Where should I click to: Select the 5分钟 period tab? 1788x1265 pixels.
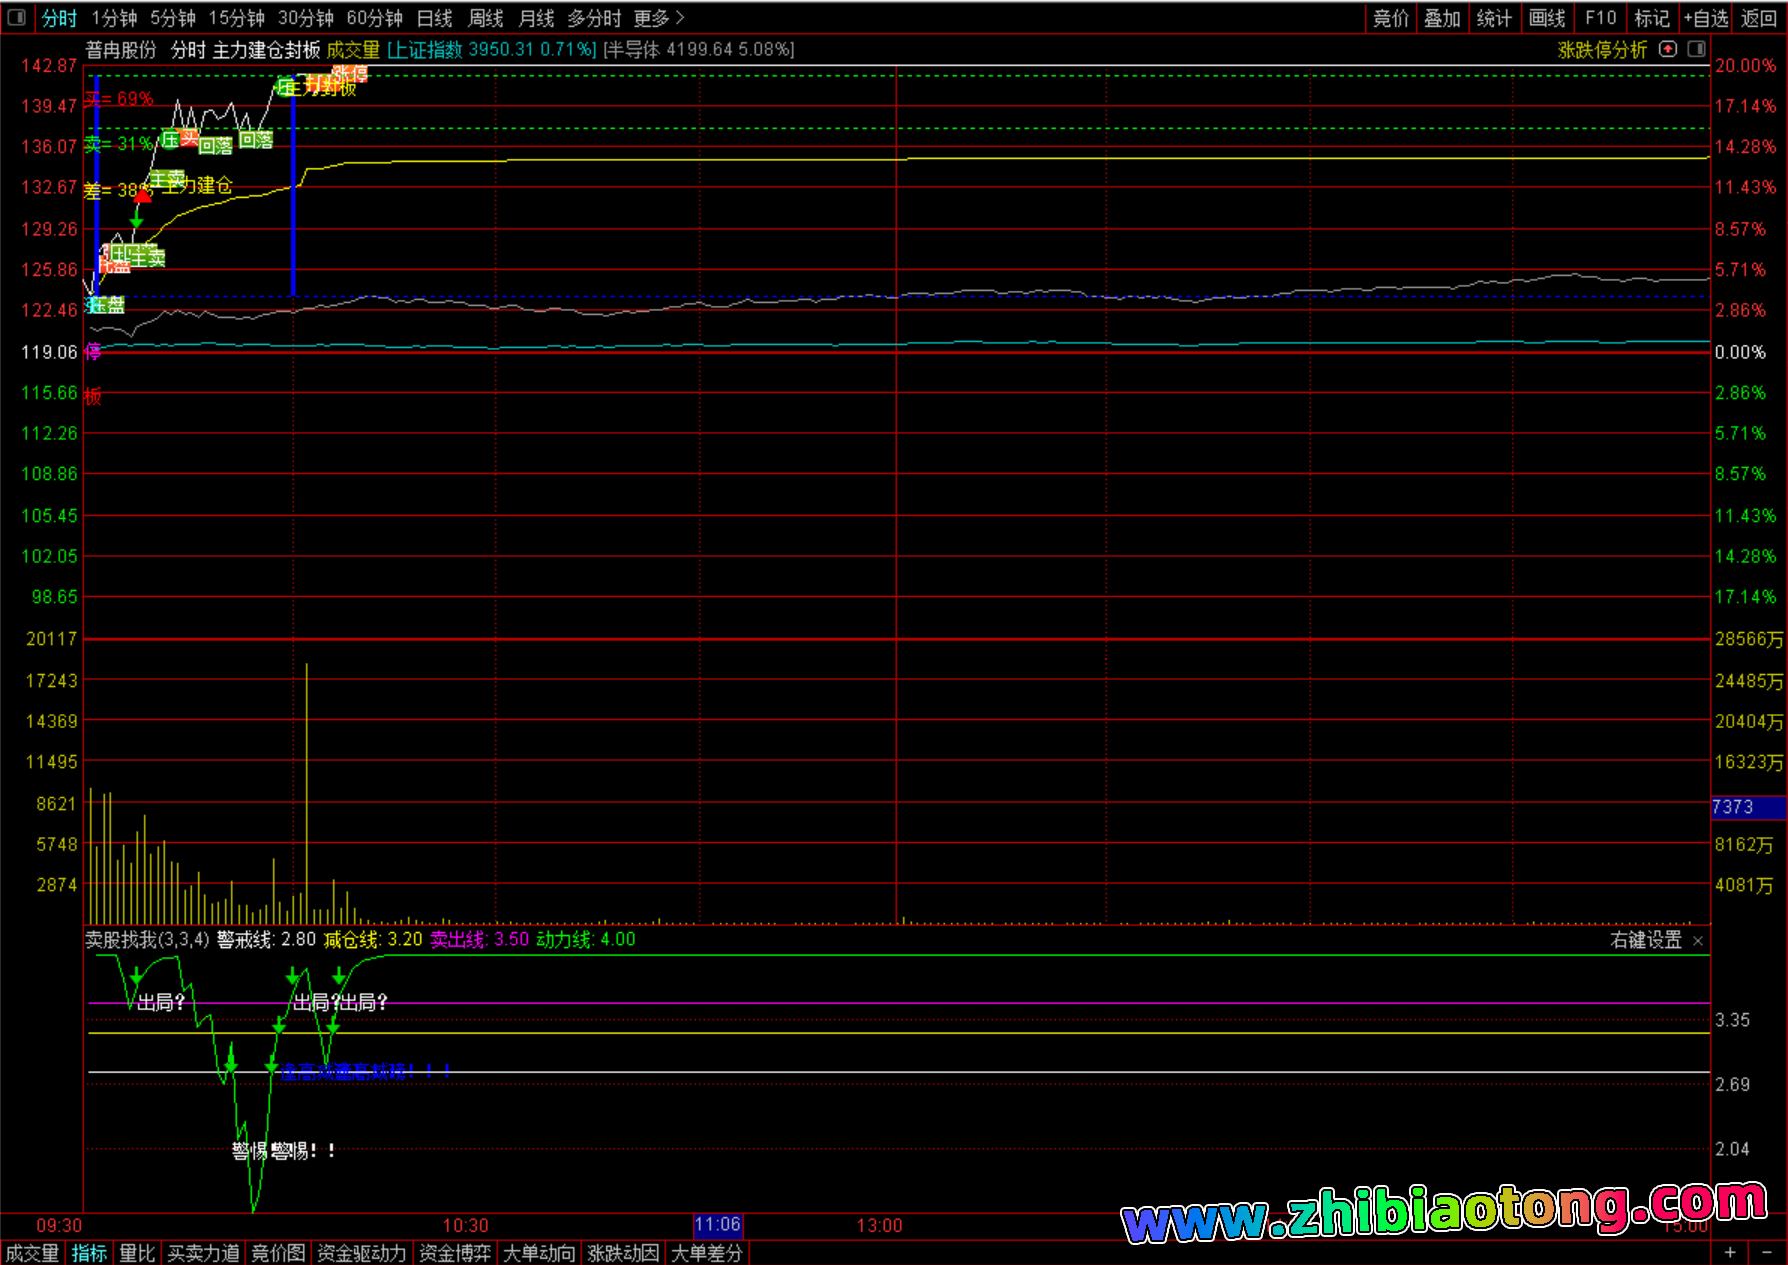(173, 18)
